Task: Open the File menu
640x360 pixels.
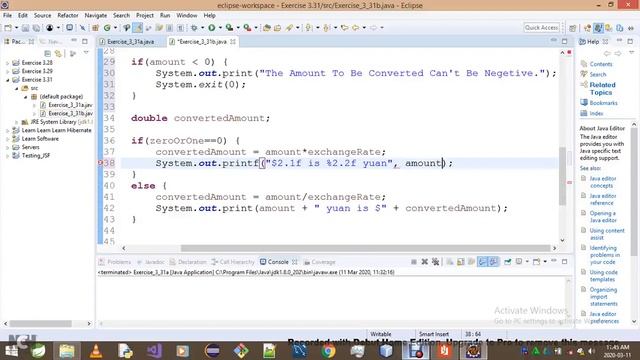Action: coord(7,15)
